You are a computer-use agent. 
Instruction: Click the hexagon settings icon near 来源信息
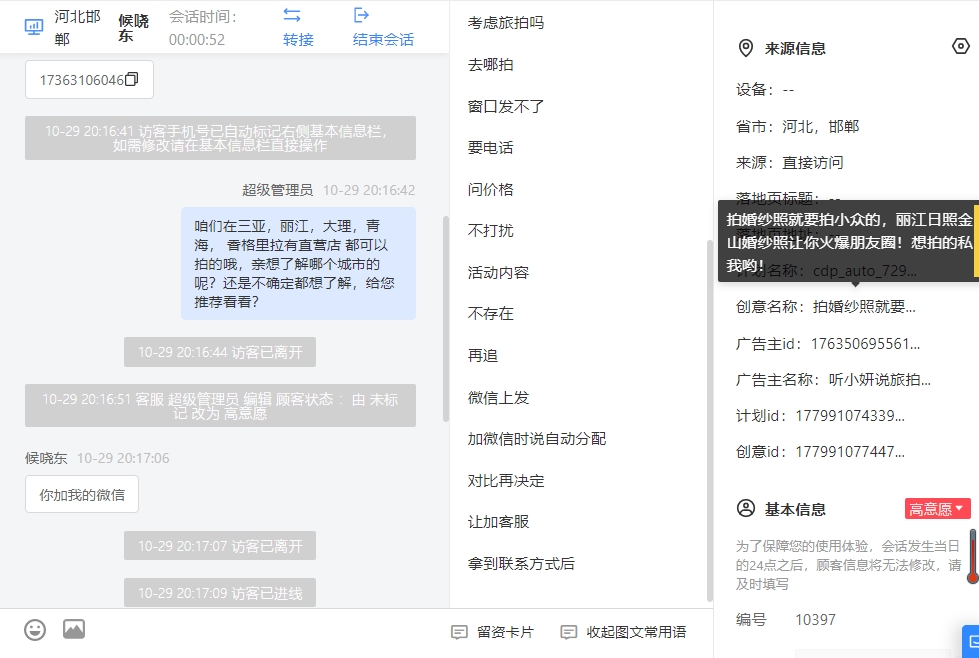coord(960,46)
